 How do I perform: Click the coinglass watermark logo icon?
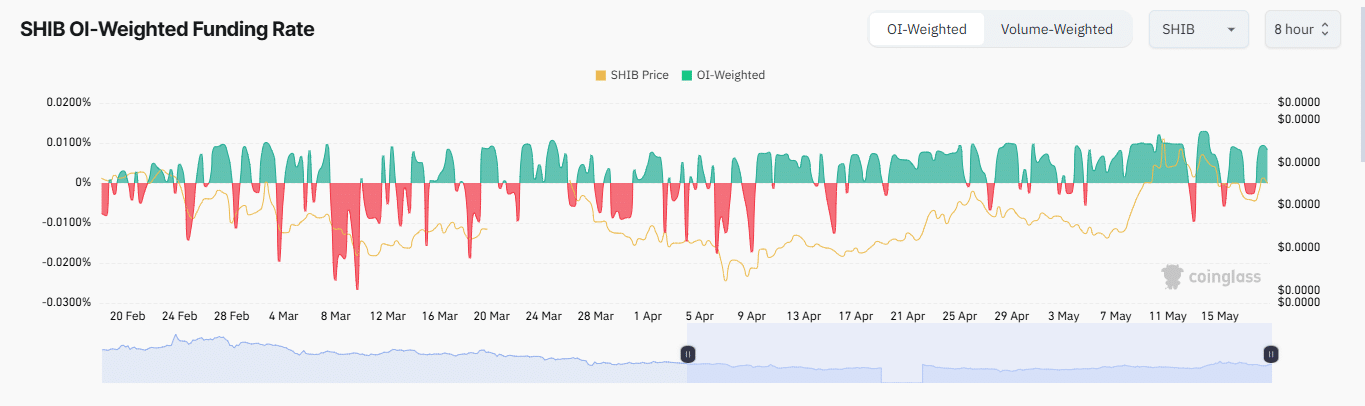pyautogui.click(x=1173, y=276)
